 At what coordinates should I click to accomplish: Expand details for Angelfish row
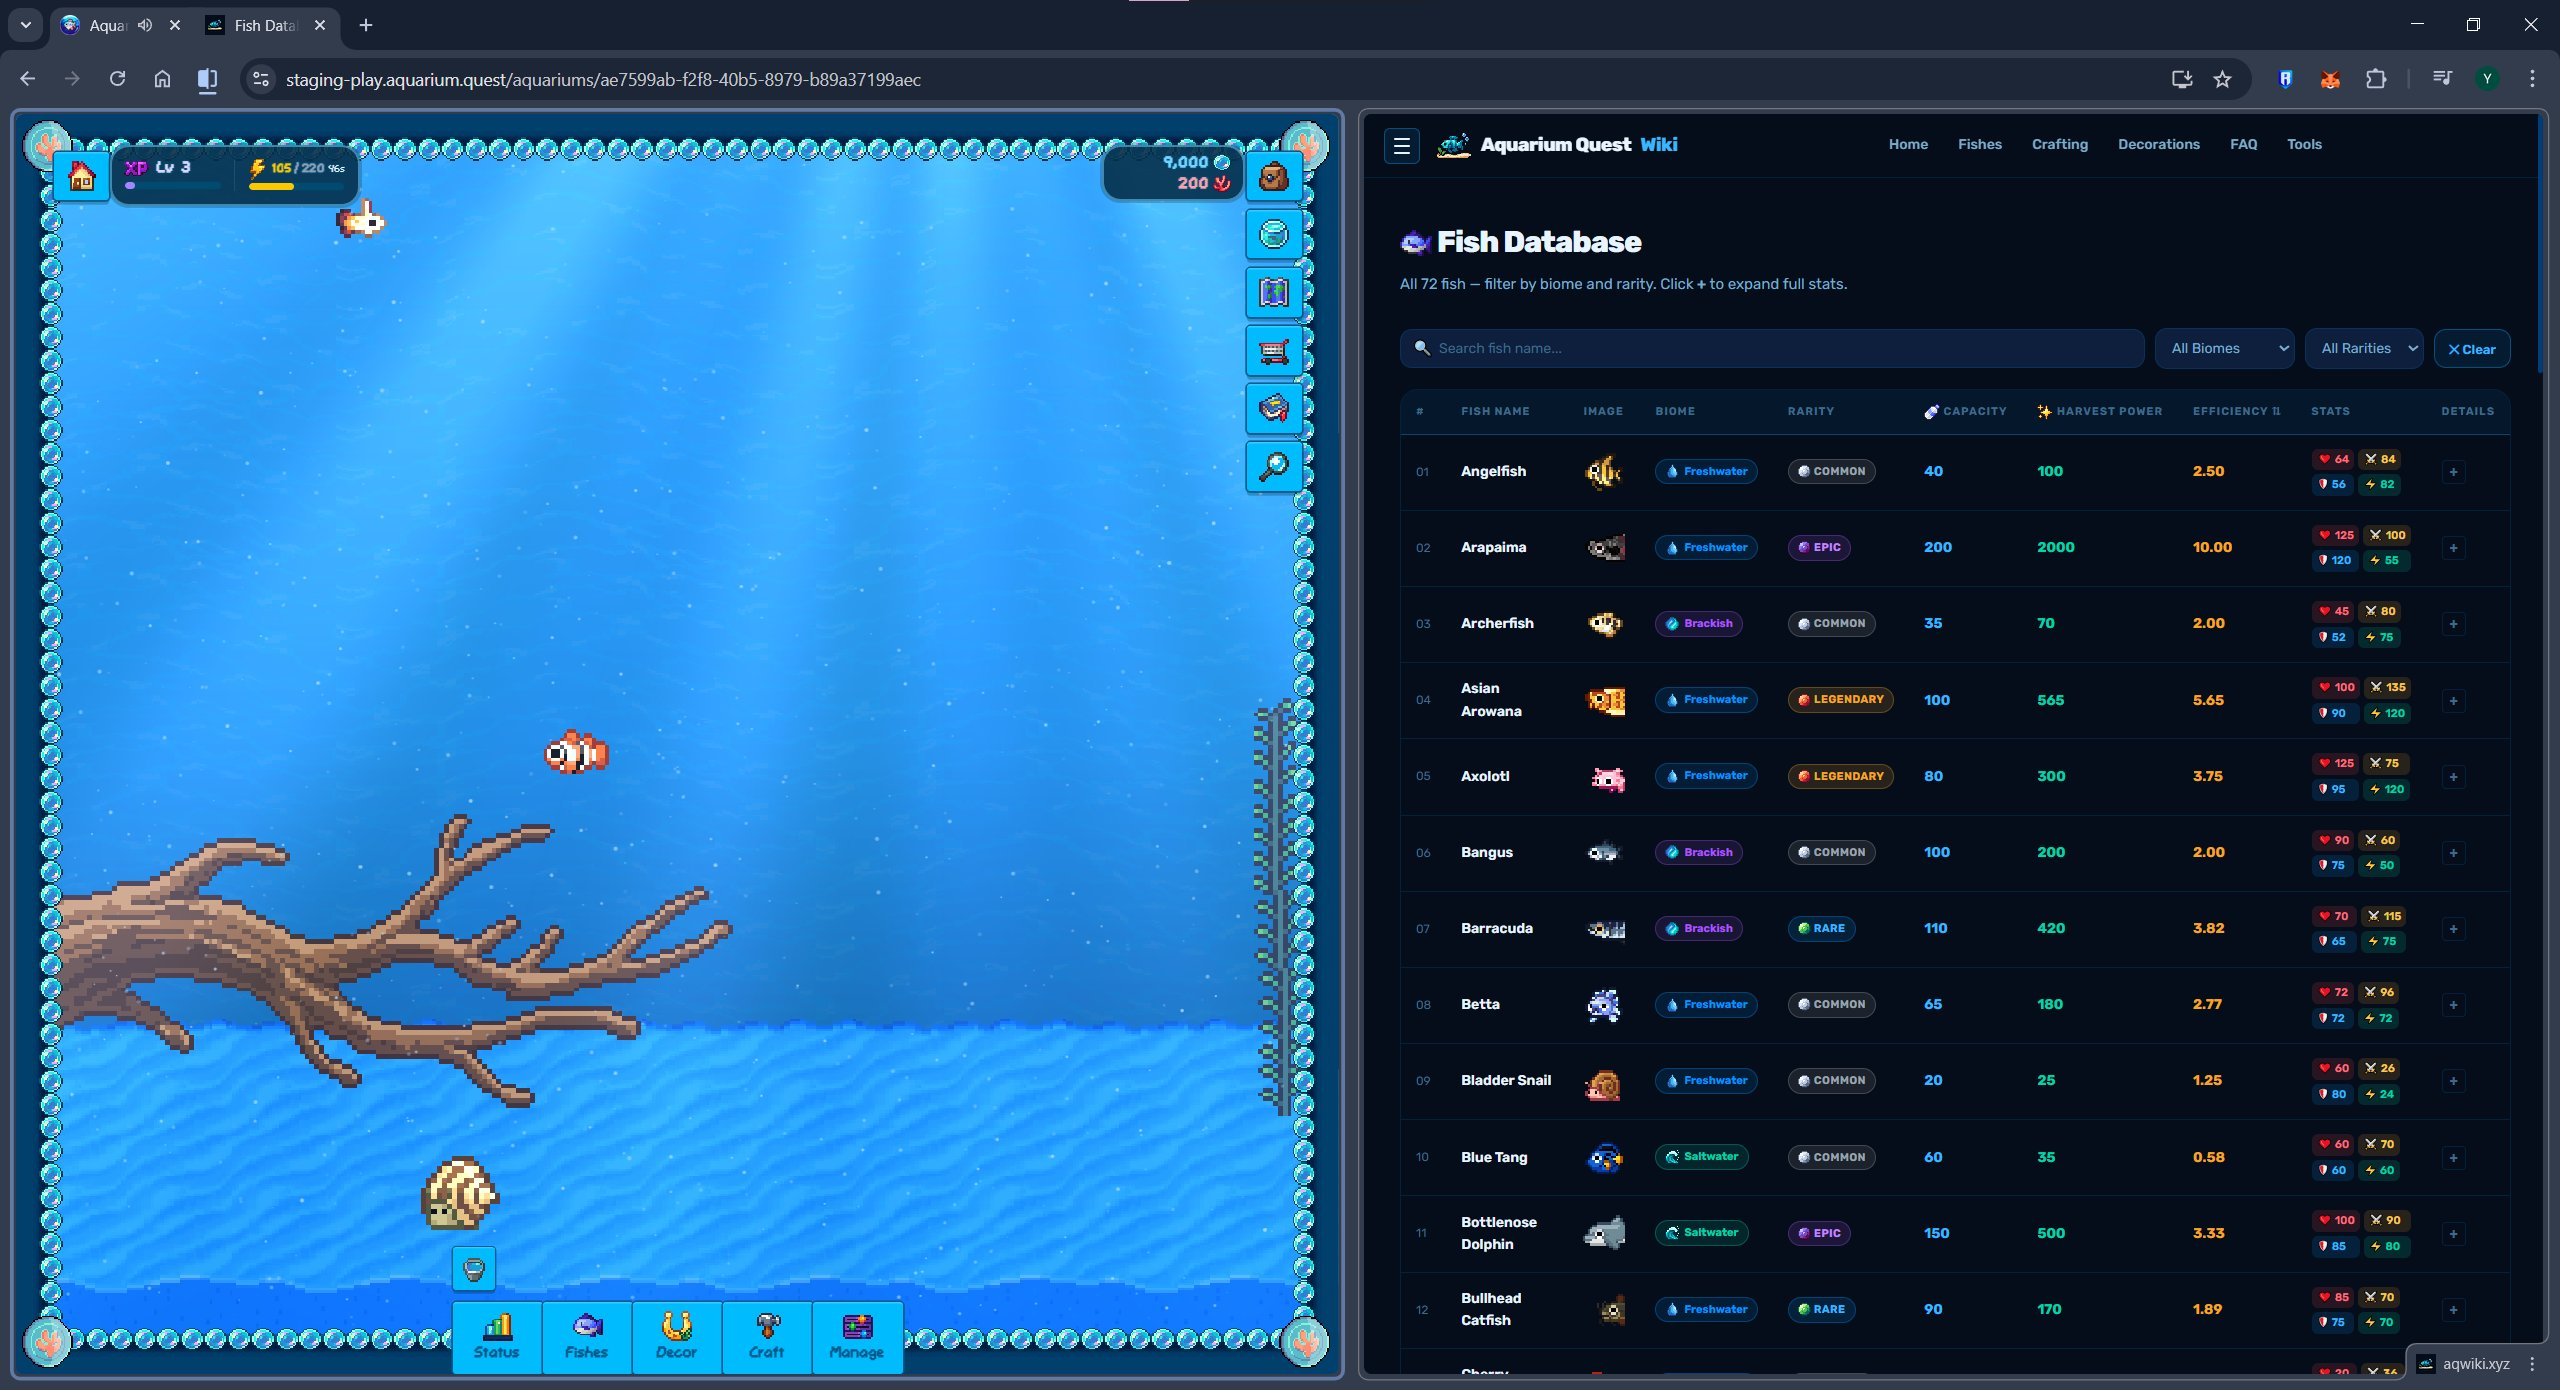coord(2453,472)
